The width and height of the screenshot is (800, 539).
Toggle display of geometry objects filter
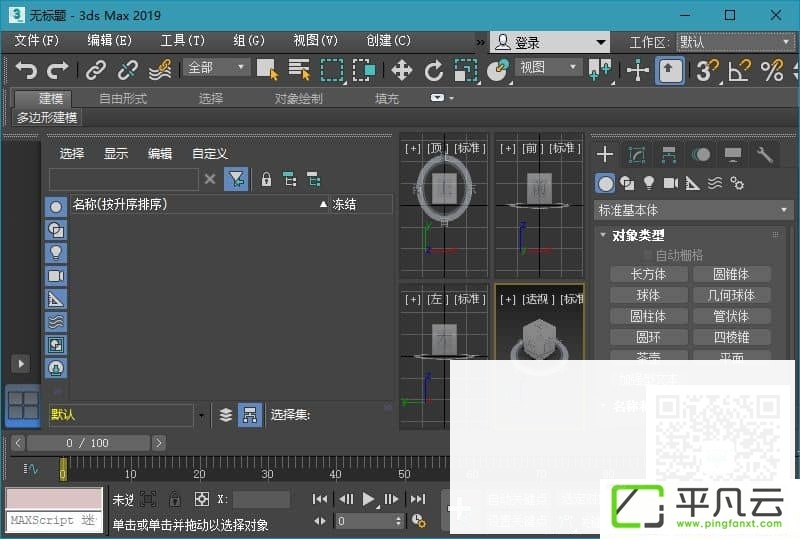(56, 207)
